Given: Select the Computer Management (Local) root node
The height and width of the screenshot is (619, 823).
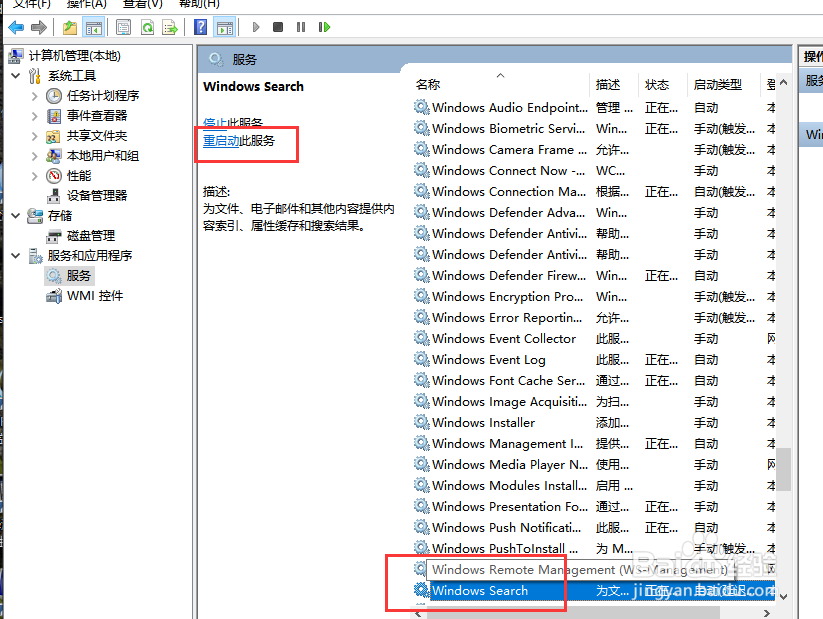Looking at the screenshot, I should [x=75, y=56].
